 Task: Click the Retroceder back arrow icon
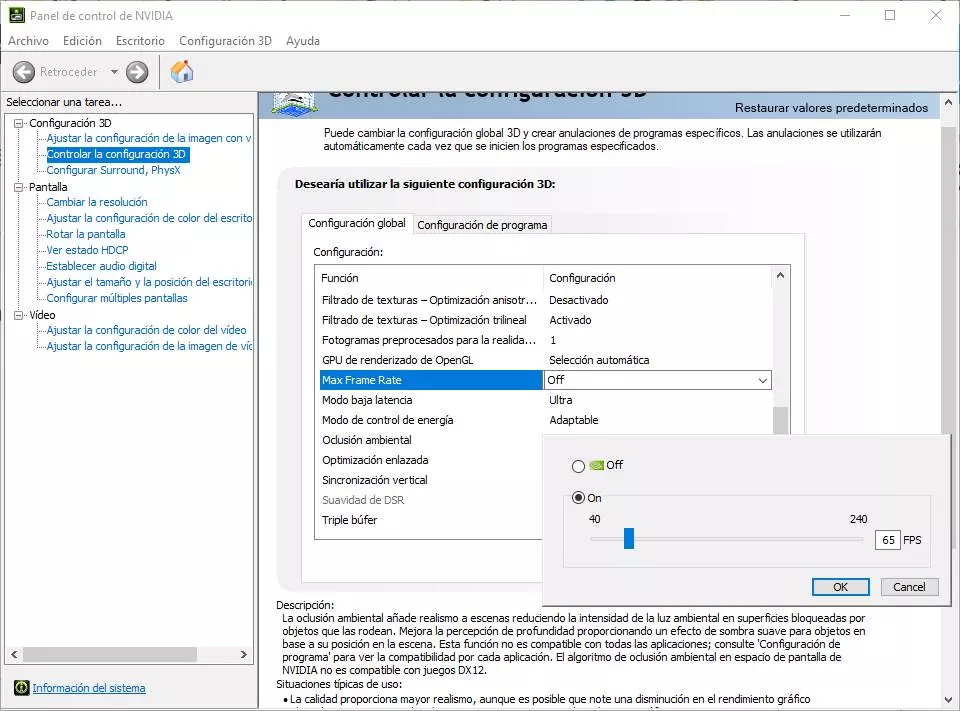tap(24, 72)
